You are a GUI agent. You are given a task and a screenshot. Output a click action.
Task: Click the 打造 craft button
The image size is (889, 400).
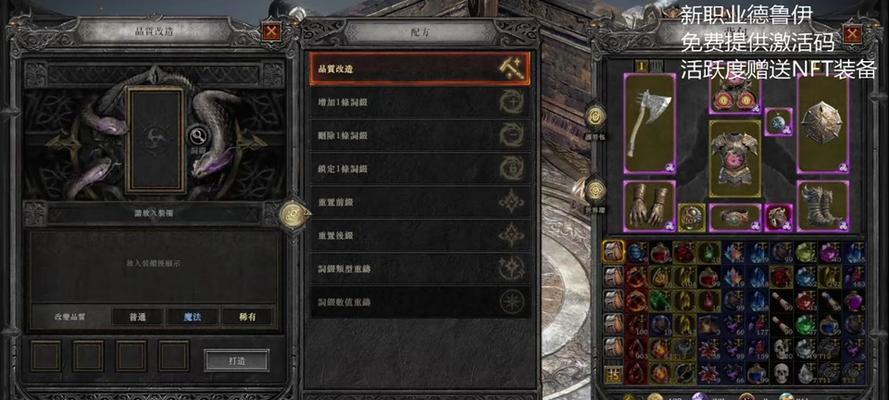236,360
